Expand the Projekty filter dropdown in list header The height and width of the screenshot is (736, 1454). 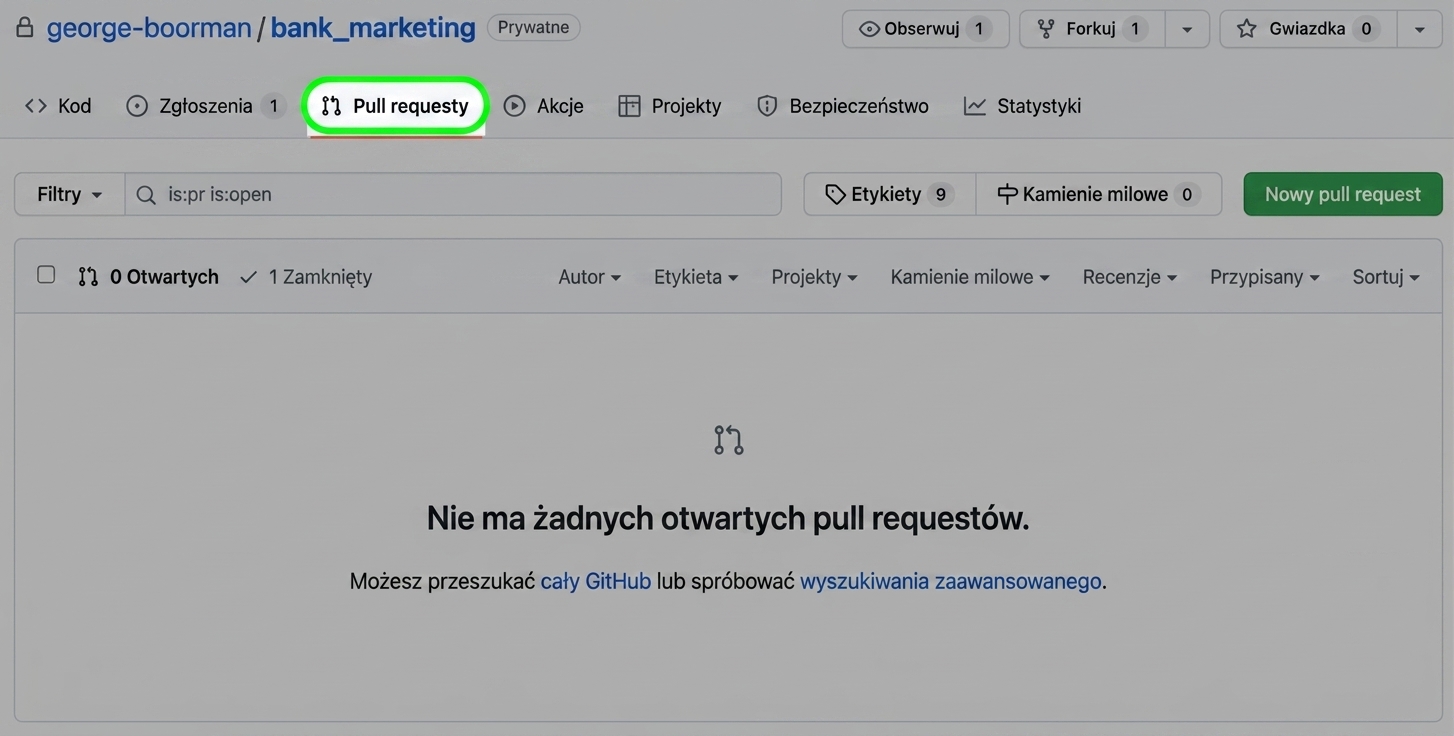coord(814,277)
